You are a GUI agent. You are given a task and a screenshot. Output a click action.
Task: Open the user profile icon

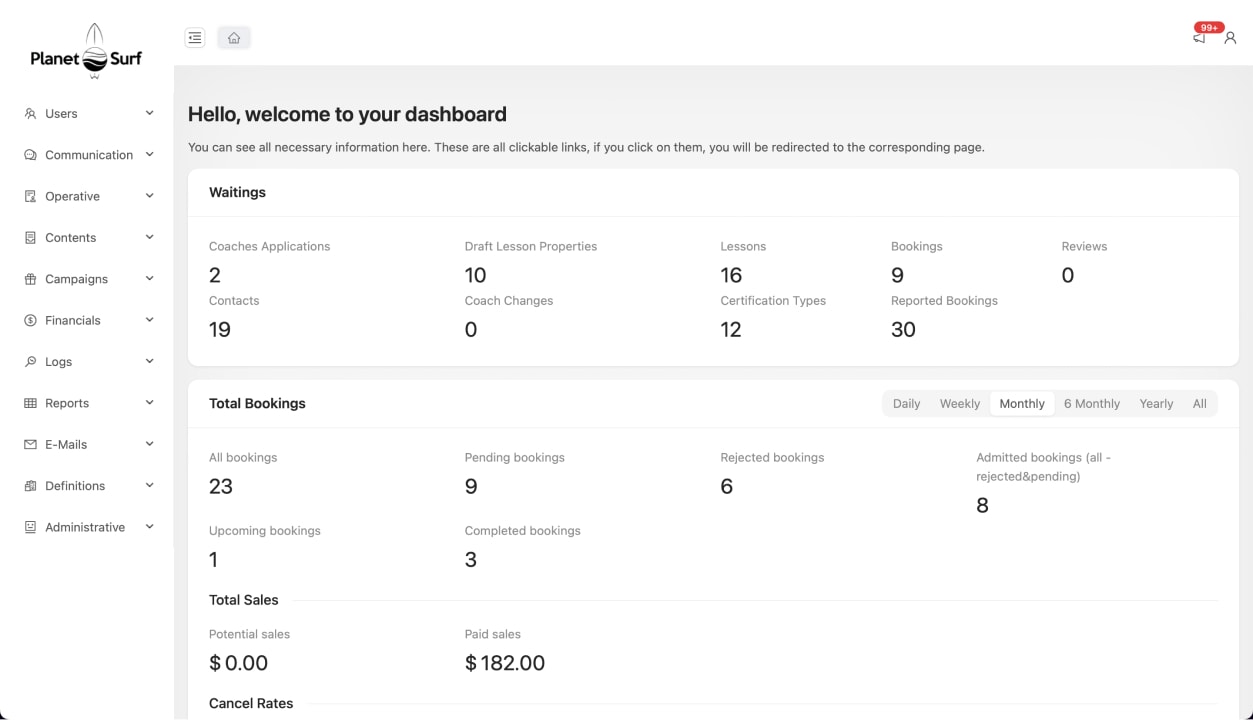[1230, 38]
